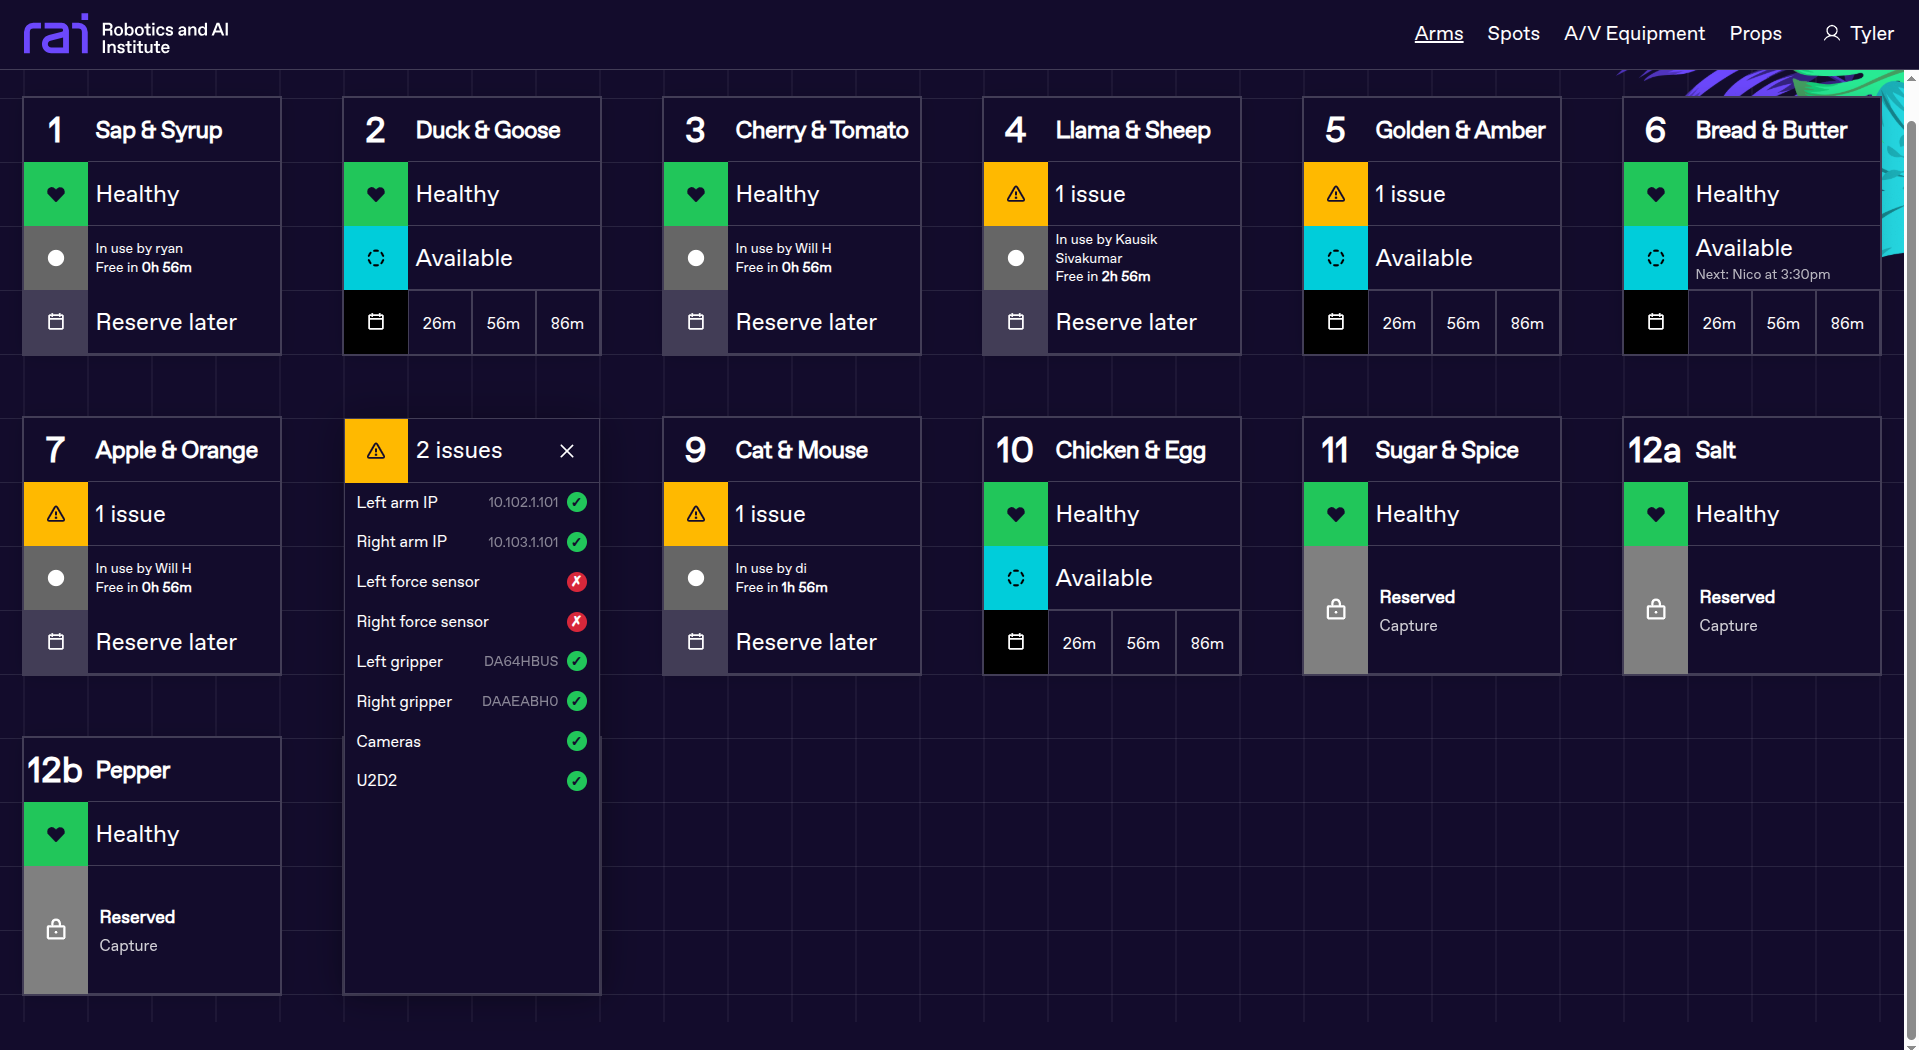Click red error icon for Left force sensor

(577, 582)
